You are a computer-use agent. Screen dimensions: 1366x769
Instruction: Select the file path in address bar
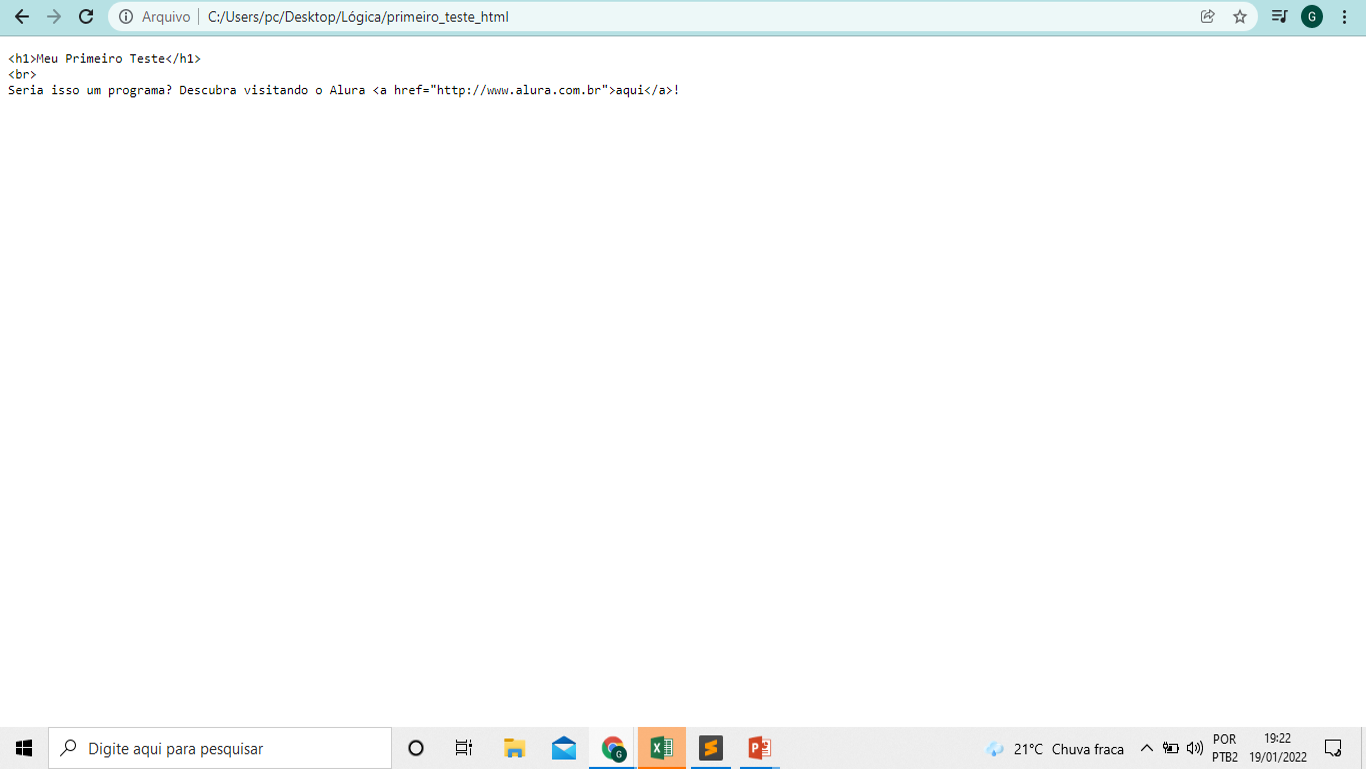click(358, 17)
